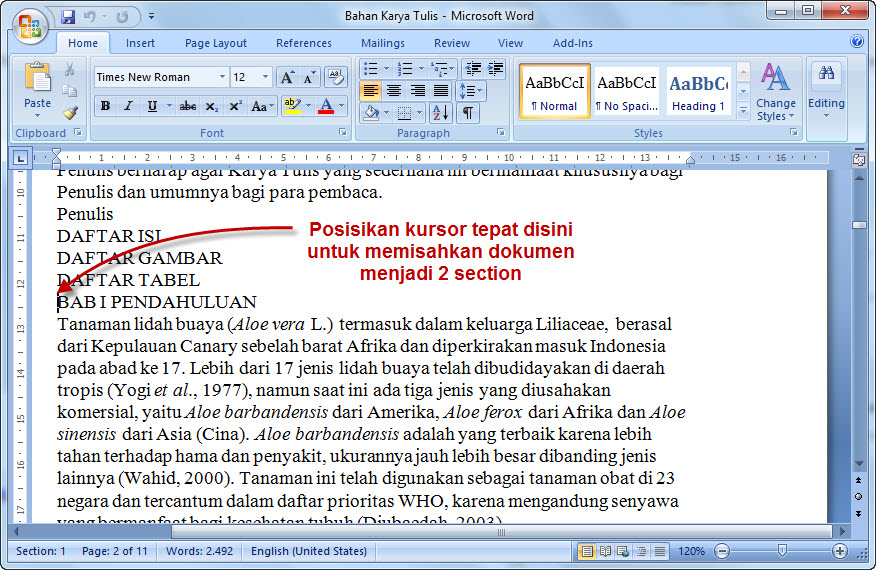Redo the last action

pyautogui.click(x=122, y=17)
